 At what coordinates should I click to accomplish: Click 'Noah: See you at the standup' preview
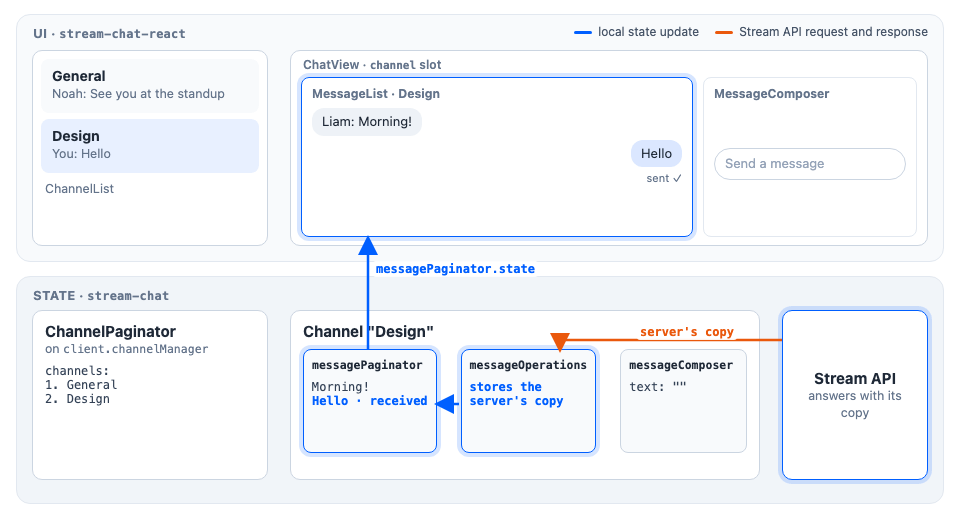pos(138,94)
